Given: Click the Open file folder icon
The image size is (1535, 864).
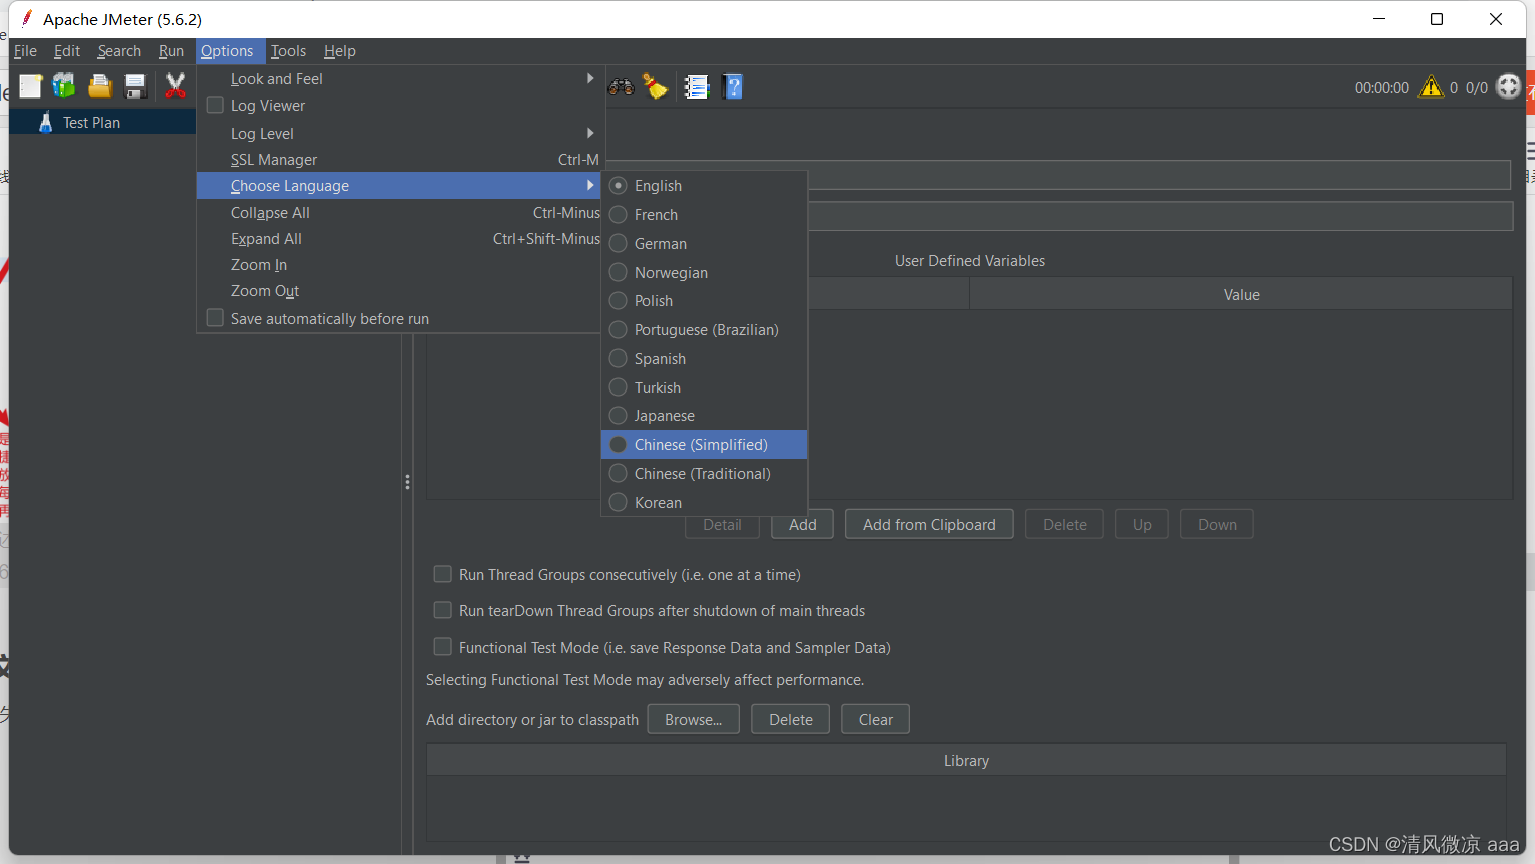Looking at the screenshot, I should pos(99,87).
